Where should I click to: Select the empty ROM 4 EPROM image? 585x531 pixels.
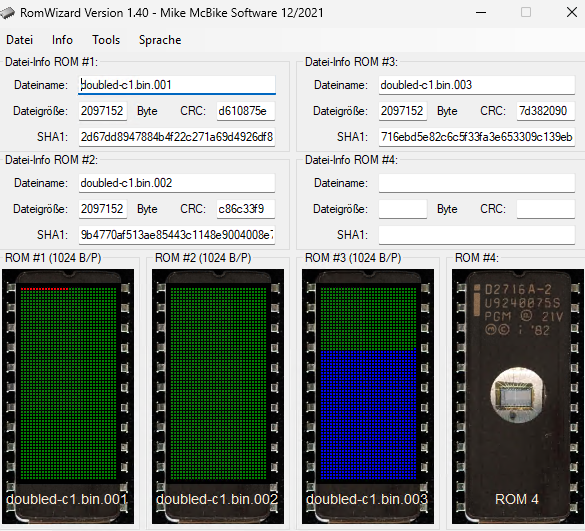(518, 396)
